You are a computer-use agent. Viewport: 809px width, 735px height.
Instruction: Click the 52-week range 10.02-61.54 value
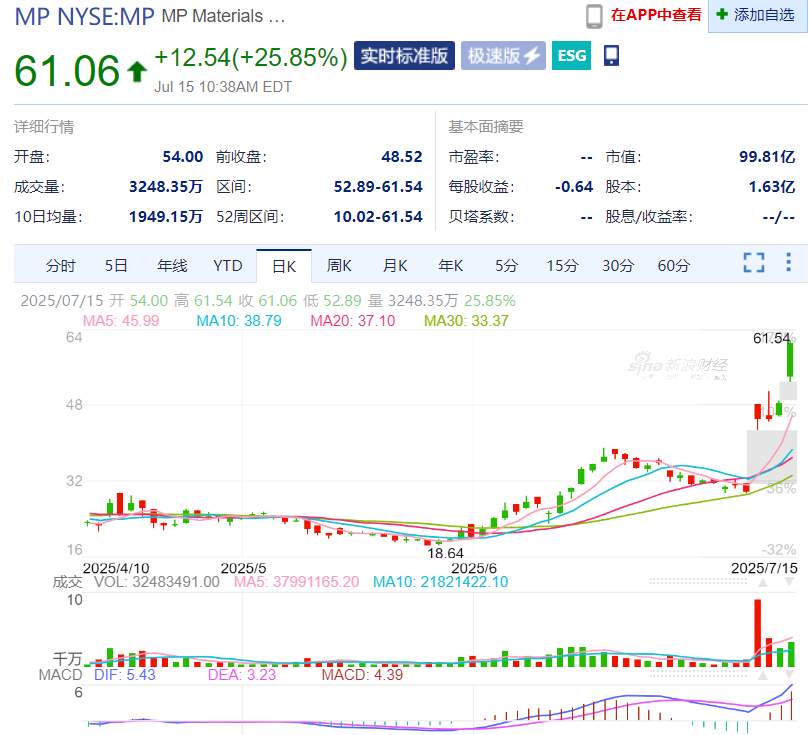click(378, 217)
